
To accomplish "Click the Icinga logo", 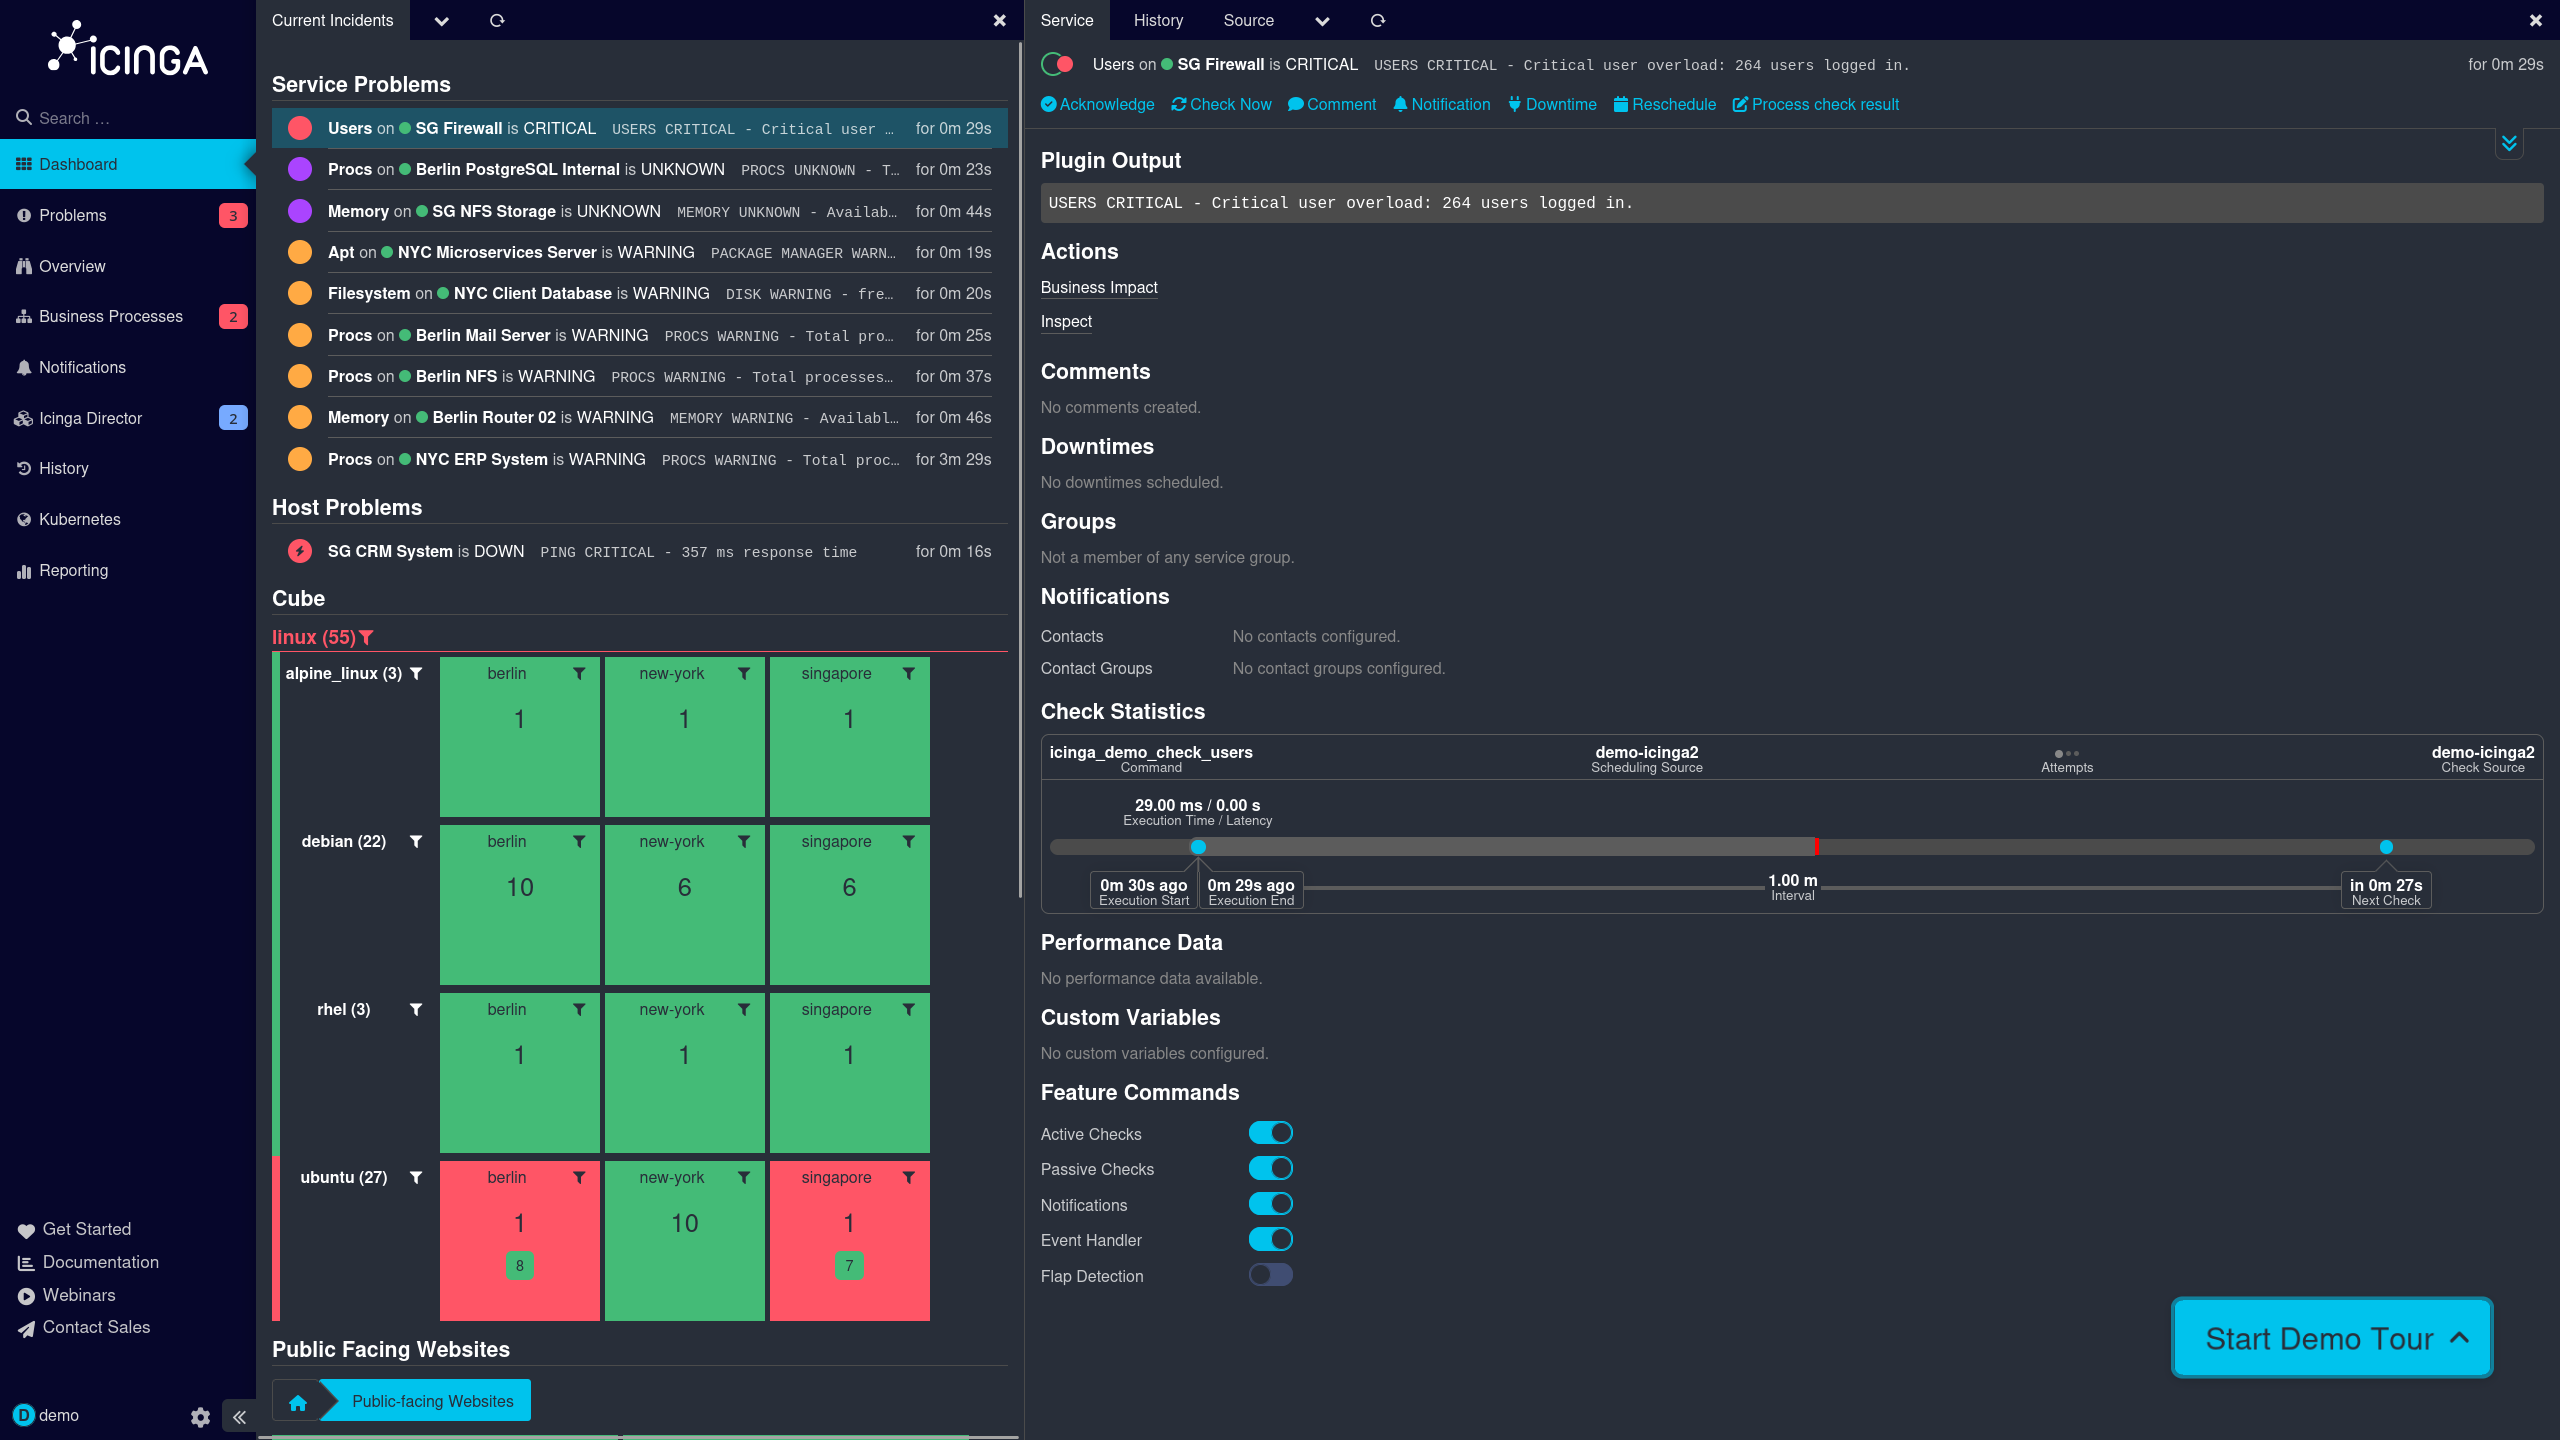I will 128,49.
